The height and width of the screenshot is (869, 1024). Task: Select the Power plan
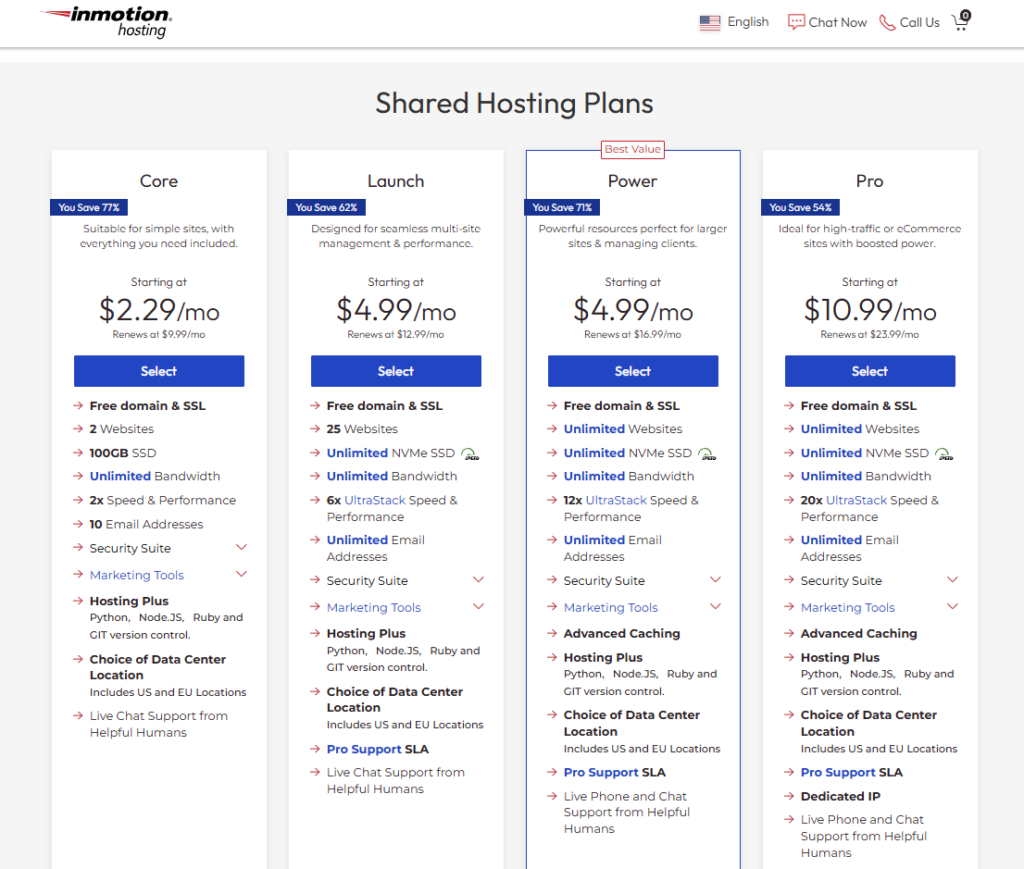(x=633, y=371)
